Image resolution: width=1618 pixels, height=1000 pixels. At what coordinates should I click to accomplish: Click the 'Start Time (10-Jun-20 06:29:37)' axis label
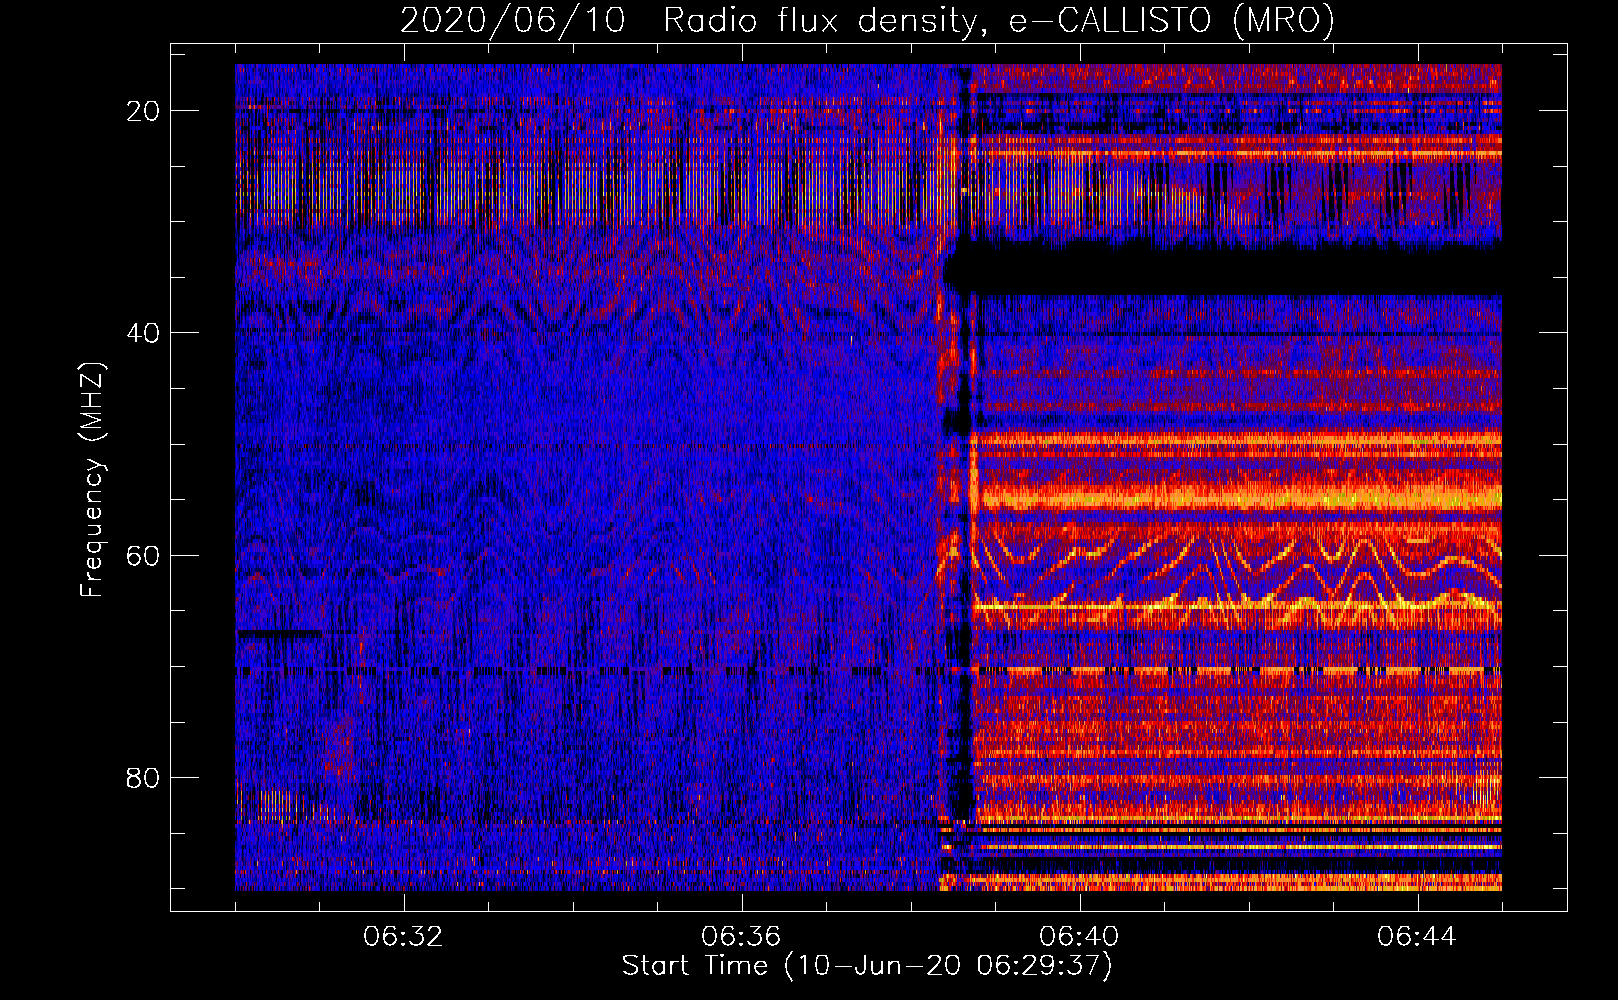click(867, 966)
